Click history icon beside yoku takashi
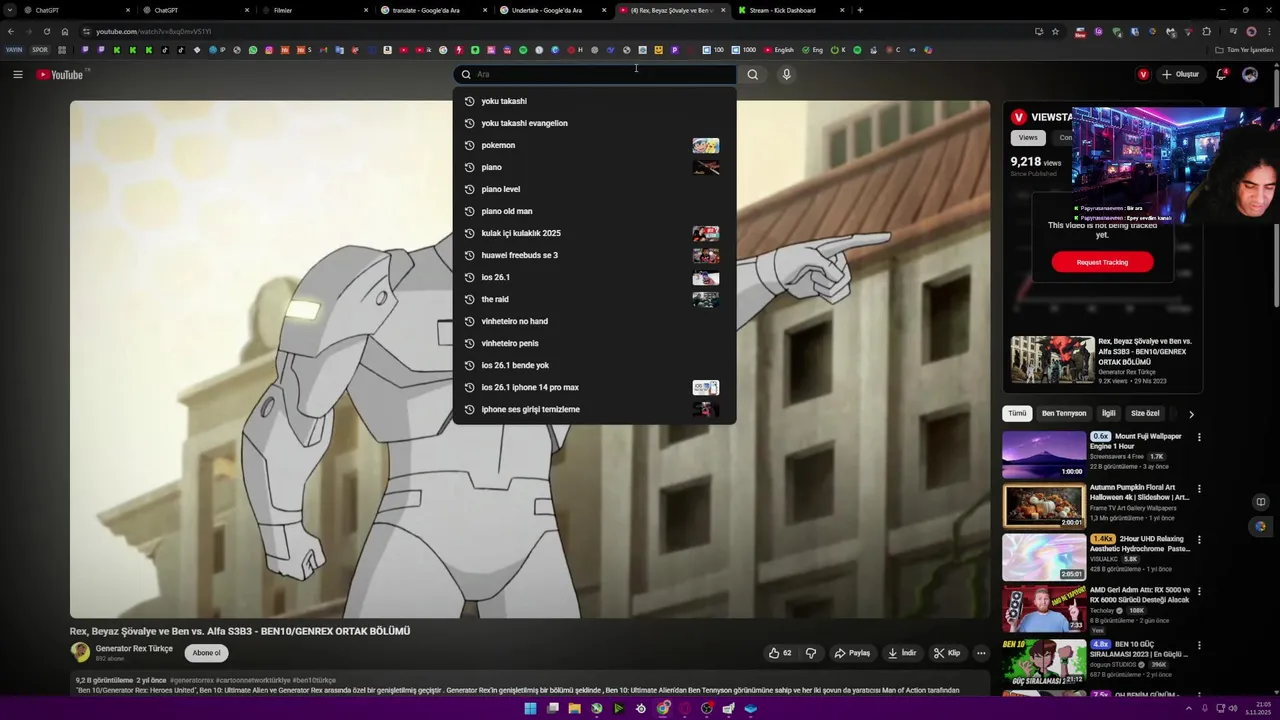This screenshot has height=720, width=1280. tap(468, 101)
